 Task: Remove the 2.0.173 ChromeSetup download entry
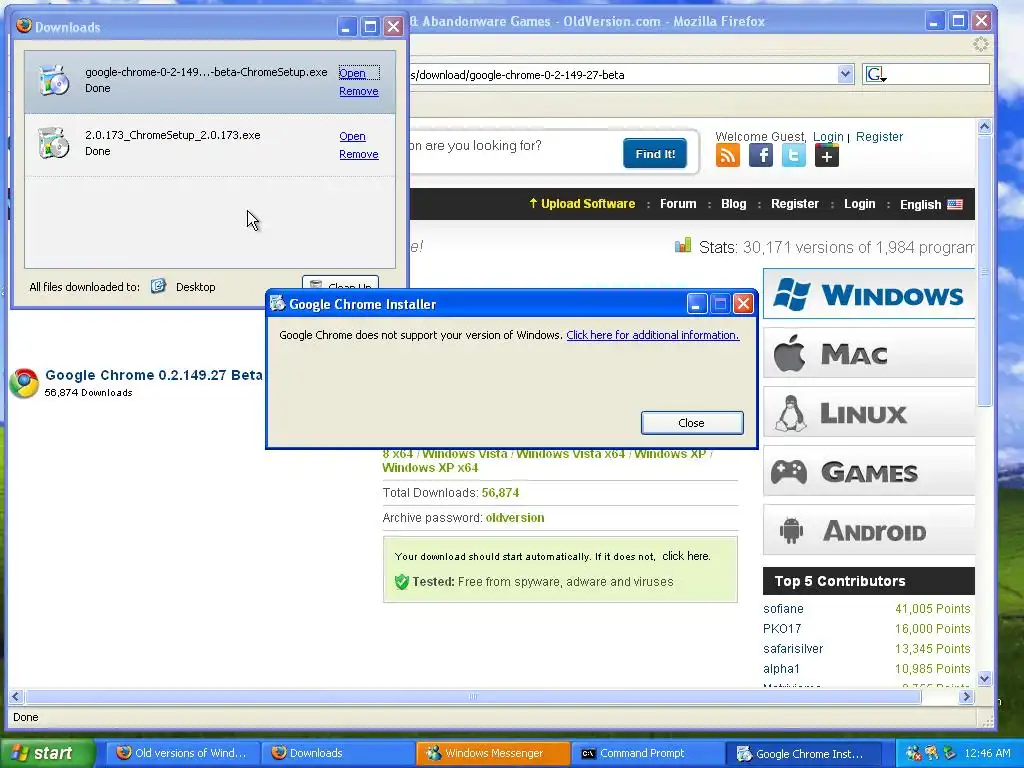[x=359, y=154]
